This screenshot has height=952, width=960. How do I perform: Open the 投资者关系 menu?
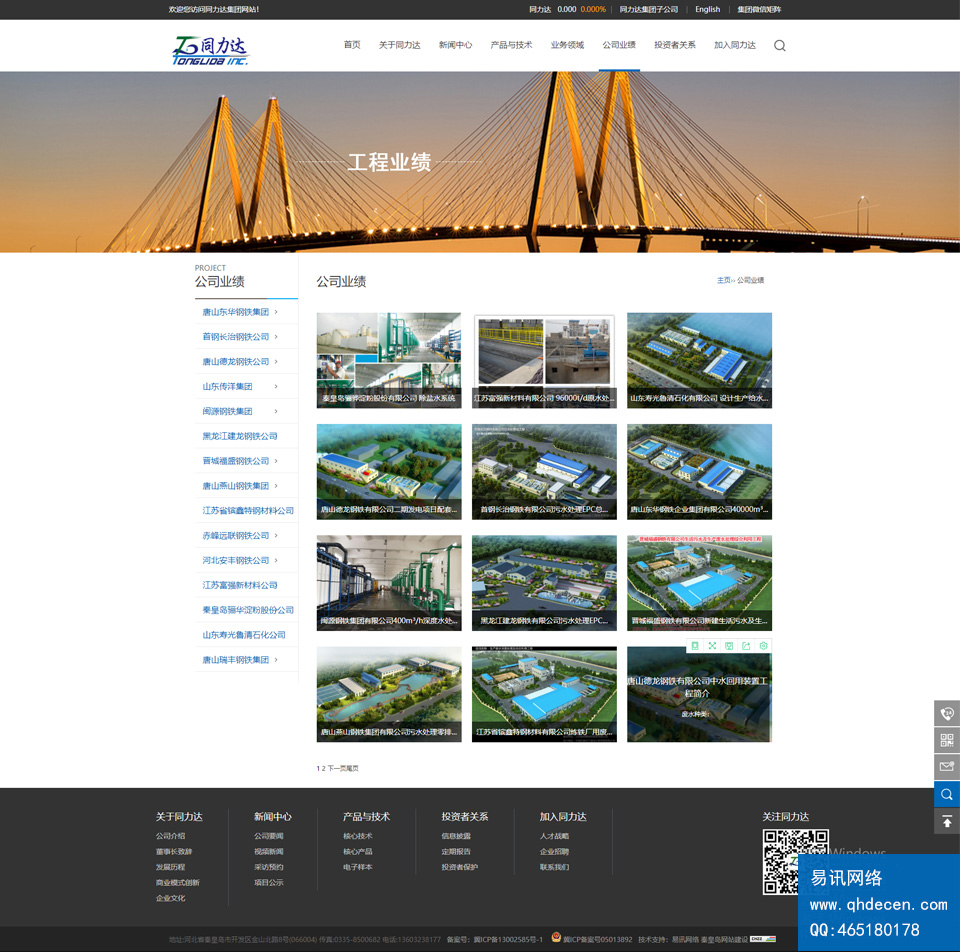675,45
